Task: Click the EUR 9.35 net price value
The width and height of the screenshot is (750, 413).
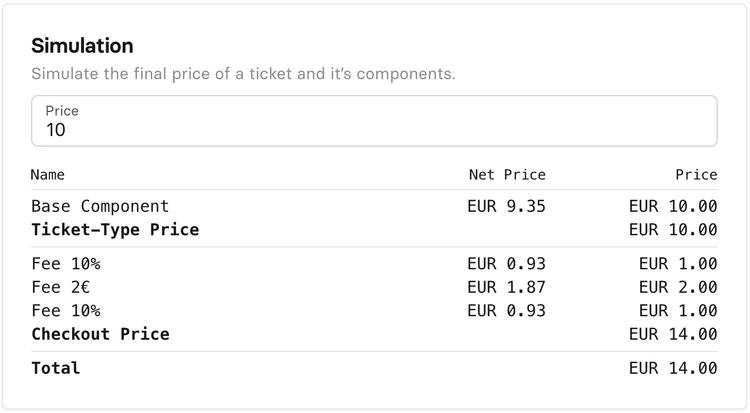Action: coord(507,206)
